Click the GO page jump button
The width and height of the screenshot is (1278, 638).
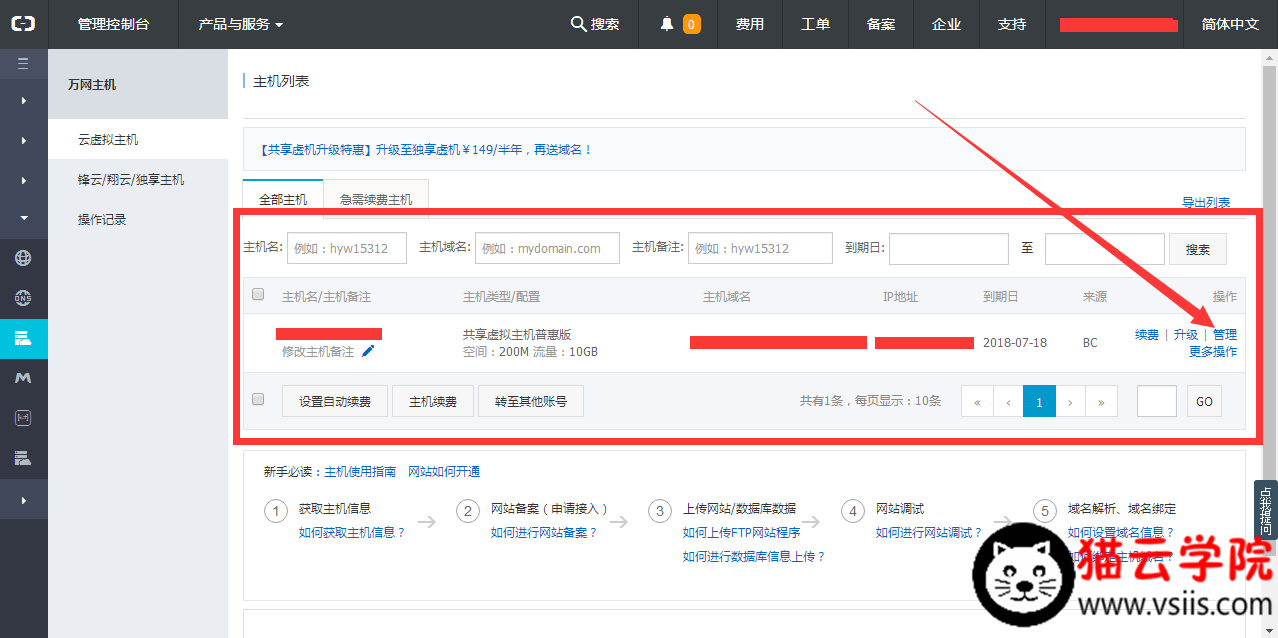pyautogui.click(x=1204, y=401)
